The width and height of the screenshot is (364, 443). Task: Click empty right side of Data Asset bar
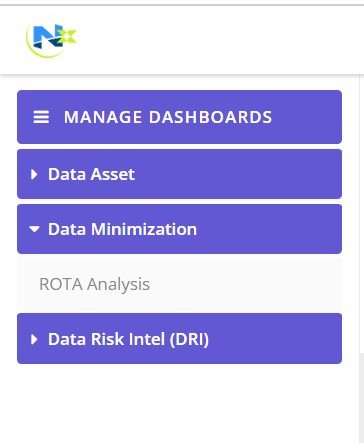click(x=238, y=174)
